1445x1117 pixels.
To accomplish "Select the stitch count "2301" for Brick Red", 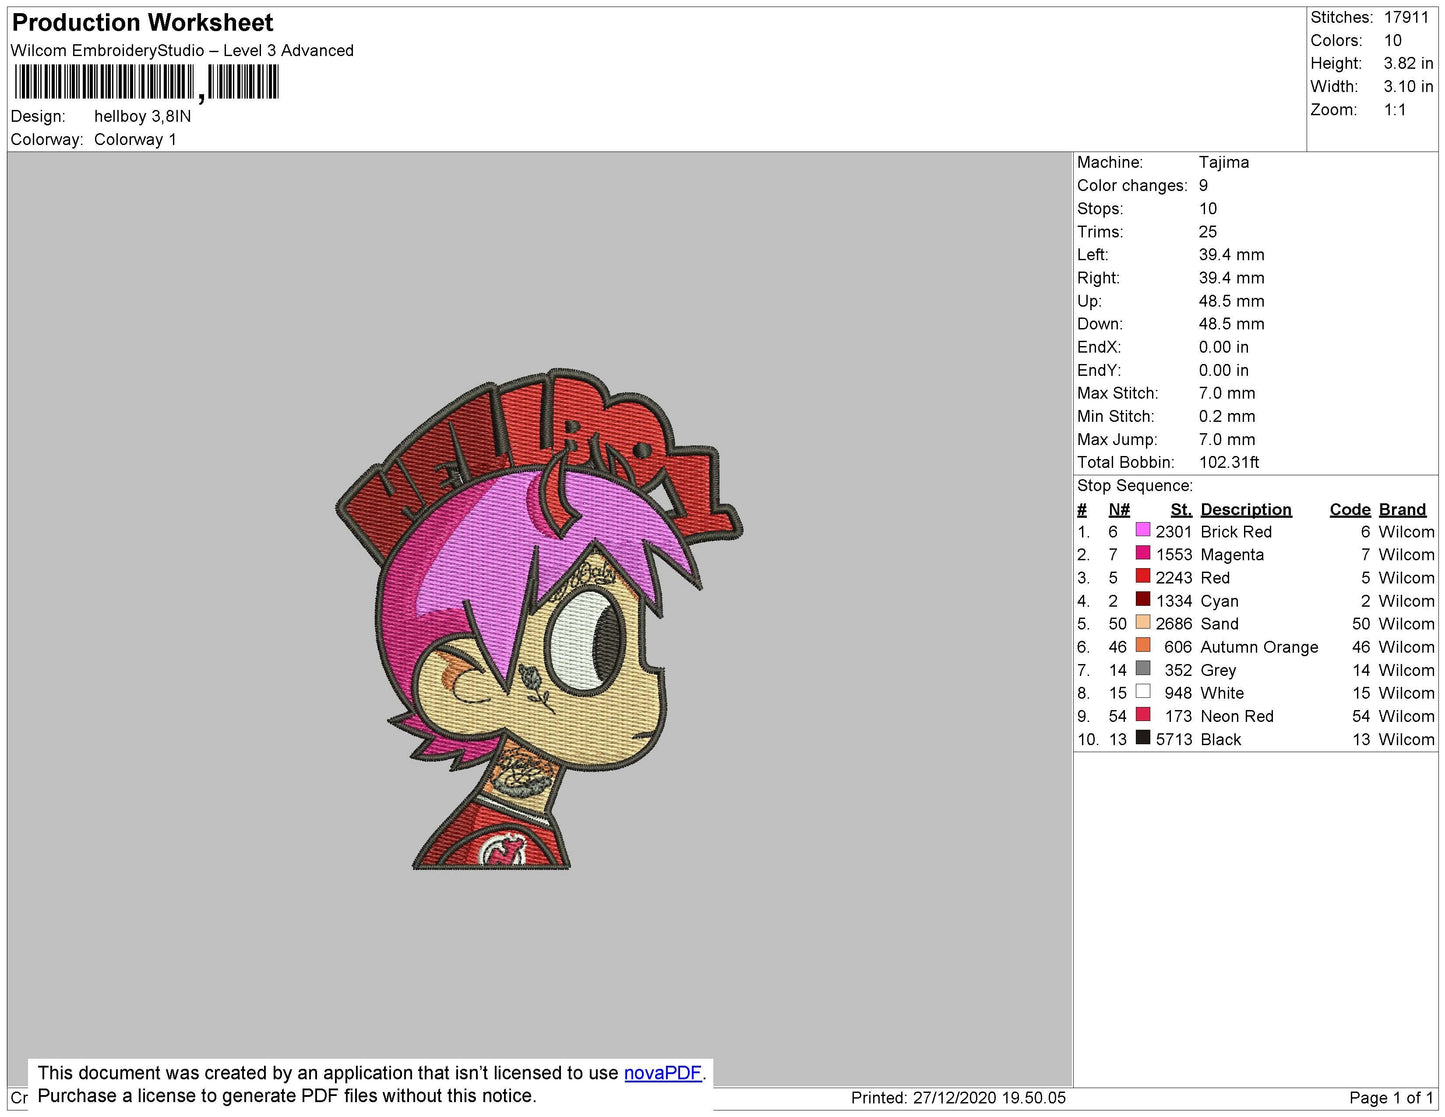I will click(1174, 532).
